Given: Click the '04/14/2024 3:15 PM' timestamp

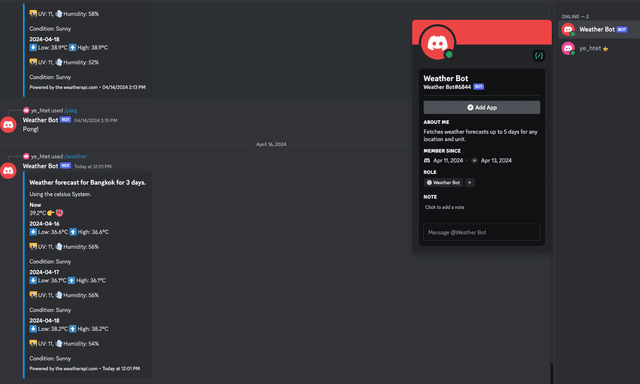Looking at the screenshot, I should click(96, 120).
